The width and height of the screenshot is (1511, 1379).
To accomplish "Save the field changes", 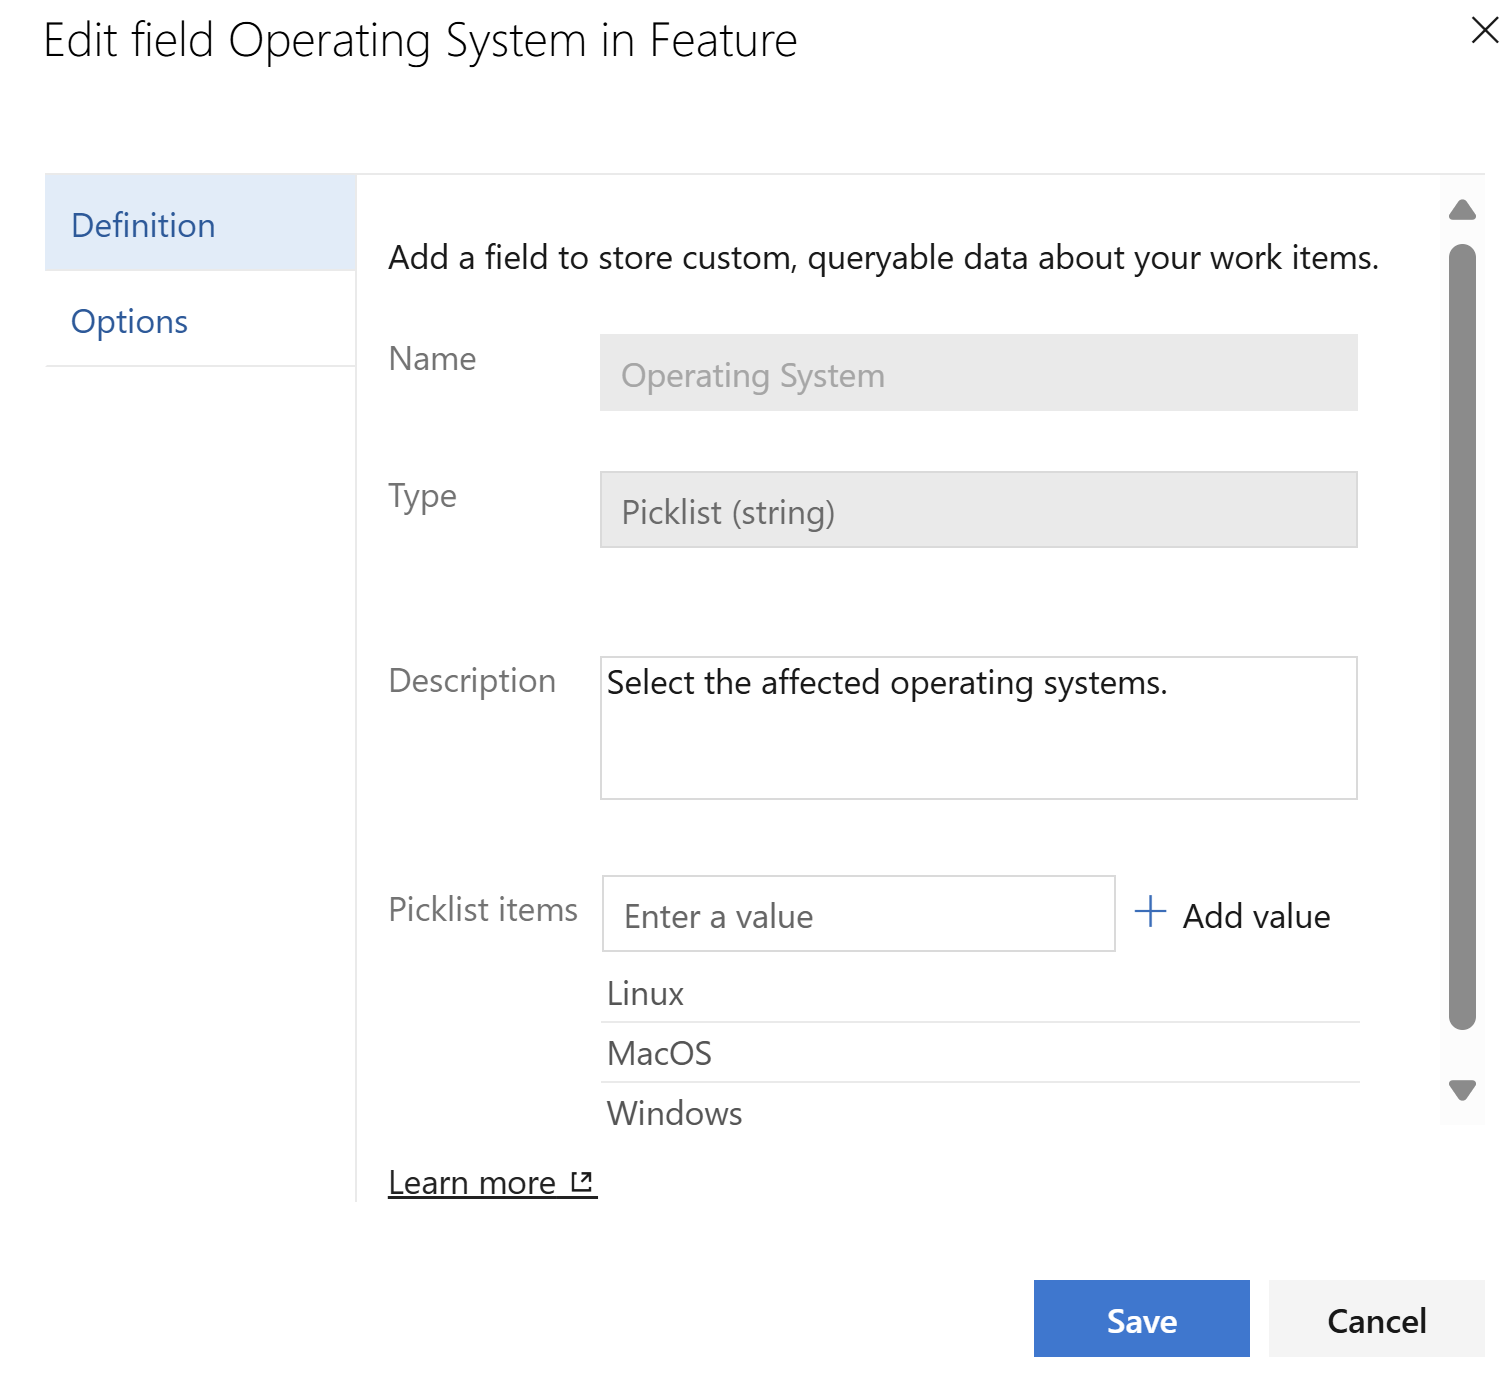I will pyautogui.click(x=1141, y=1319).
